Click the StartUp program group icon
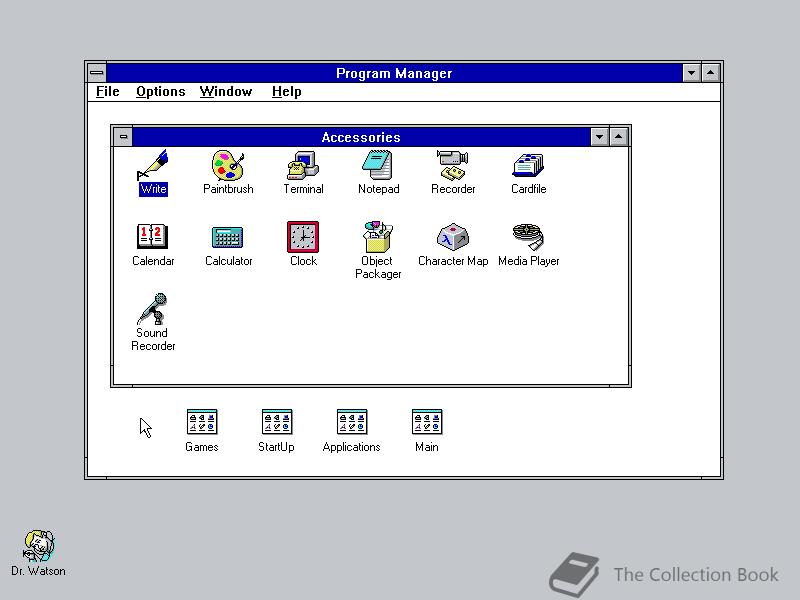 [x=277, y=422]
